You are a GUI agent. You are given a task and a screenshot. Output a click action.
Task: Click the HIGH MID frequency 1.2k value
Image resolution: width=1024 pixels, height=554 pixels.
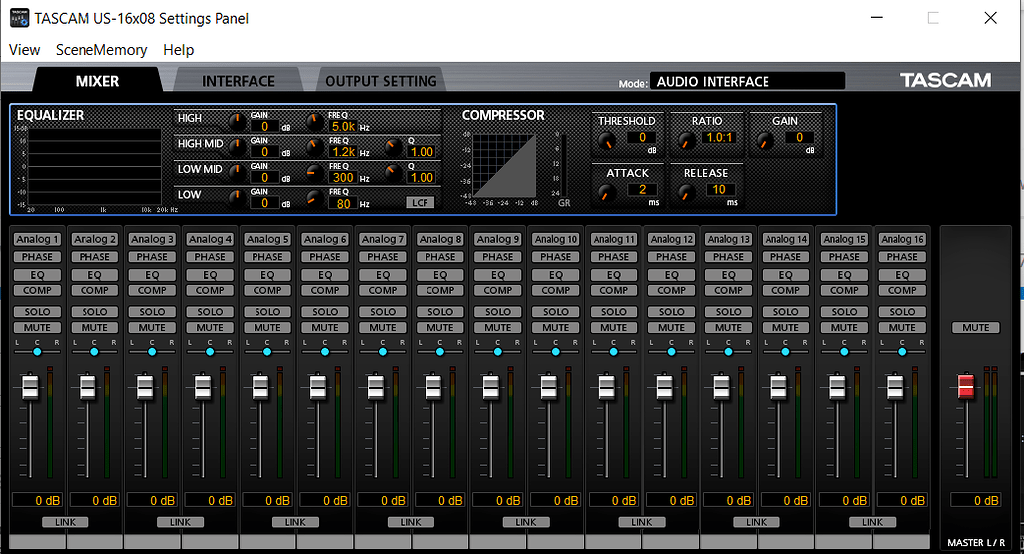342,152
